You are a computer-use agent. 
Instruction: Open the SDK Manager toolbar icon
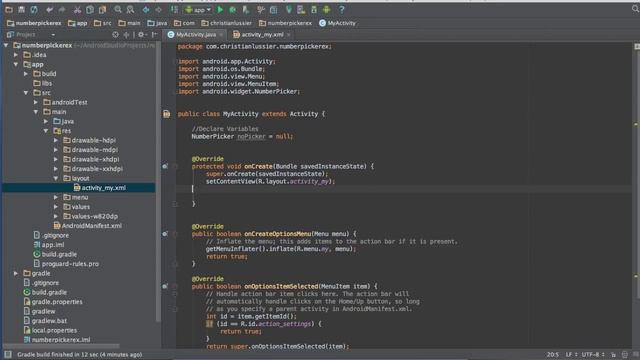point(313,9)
